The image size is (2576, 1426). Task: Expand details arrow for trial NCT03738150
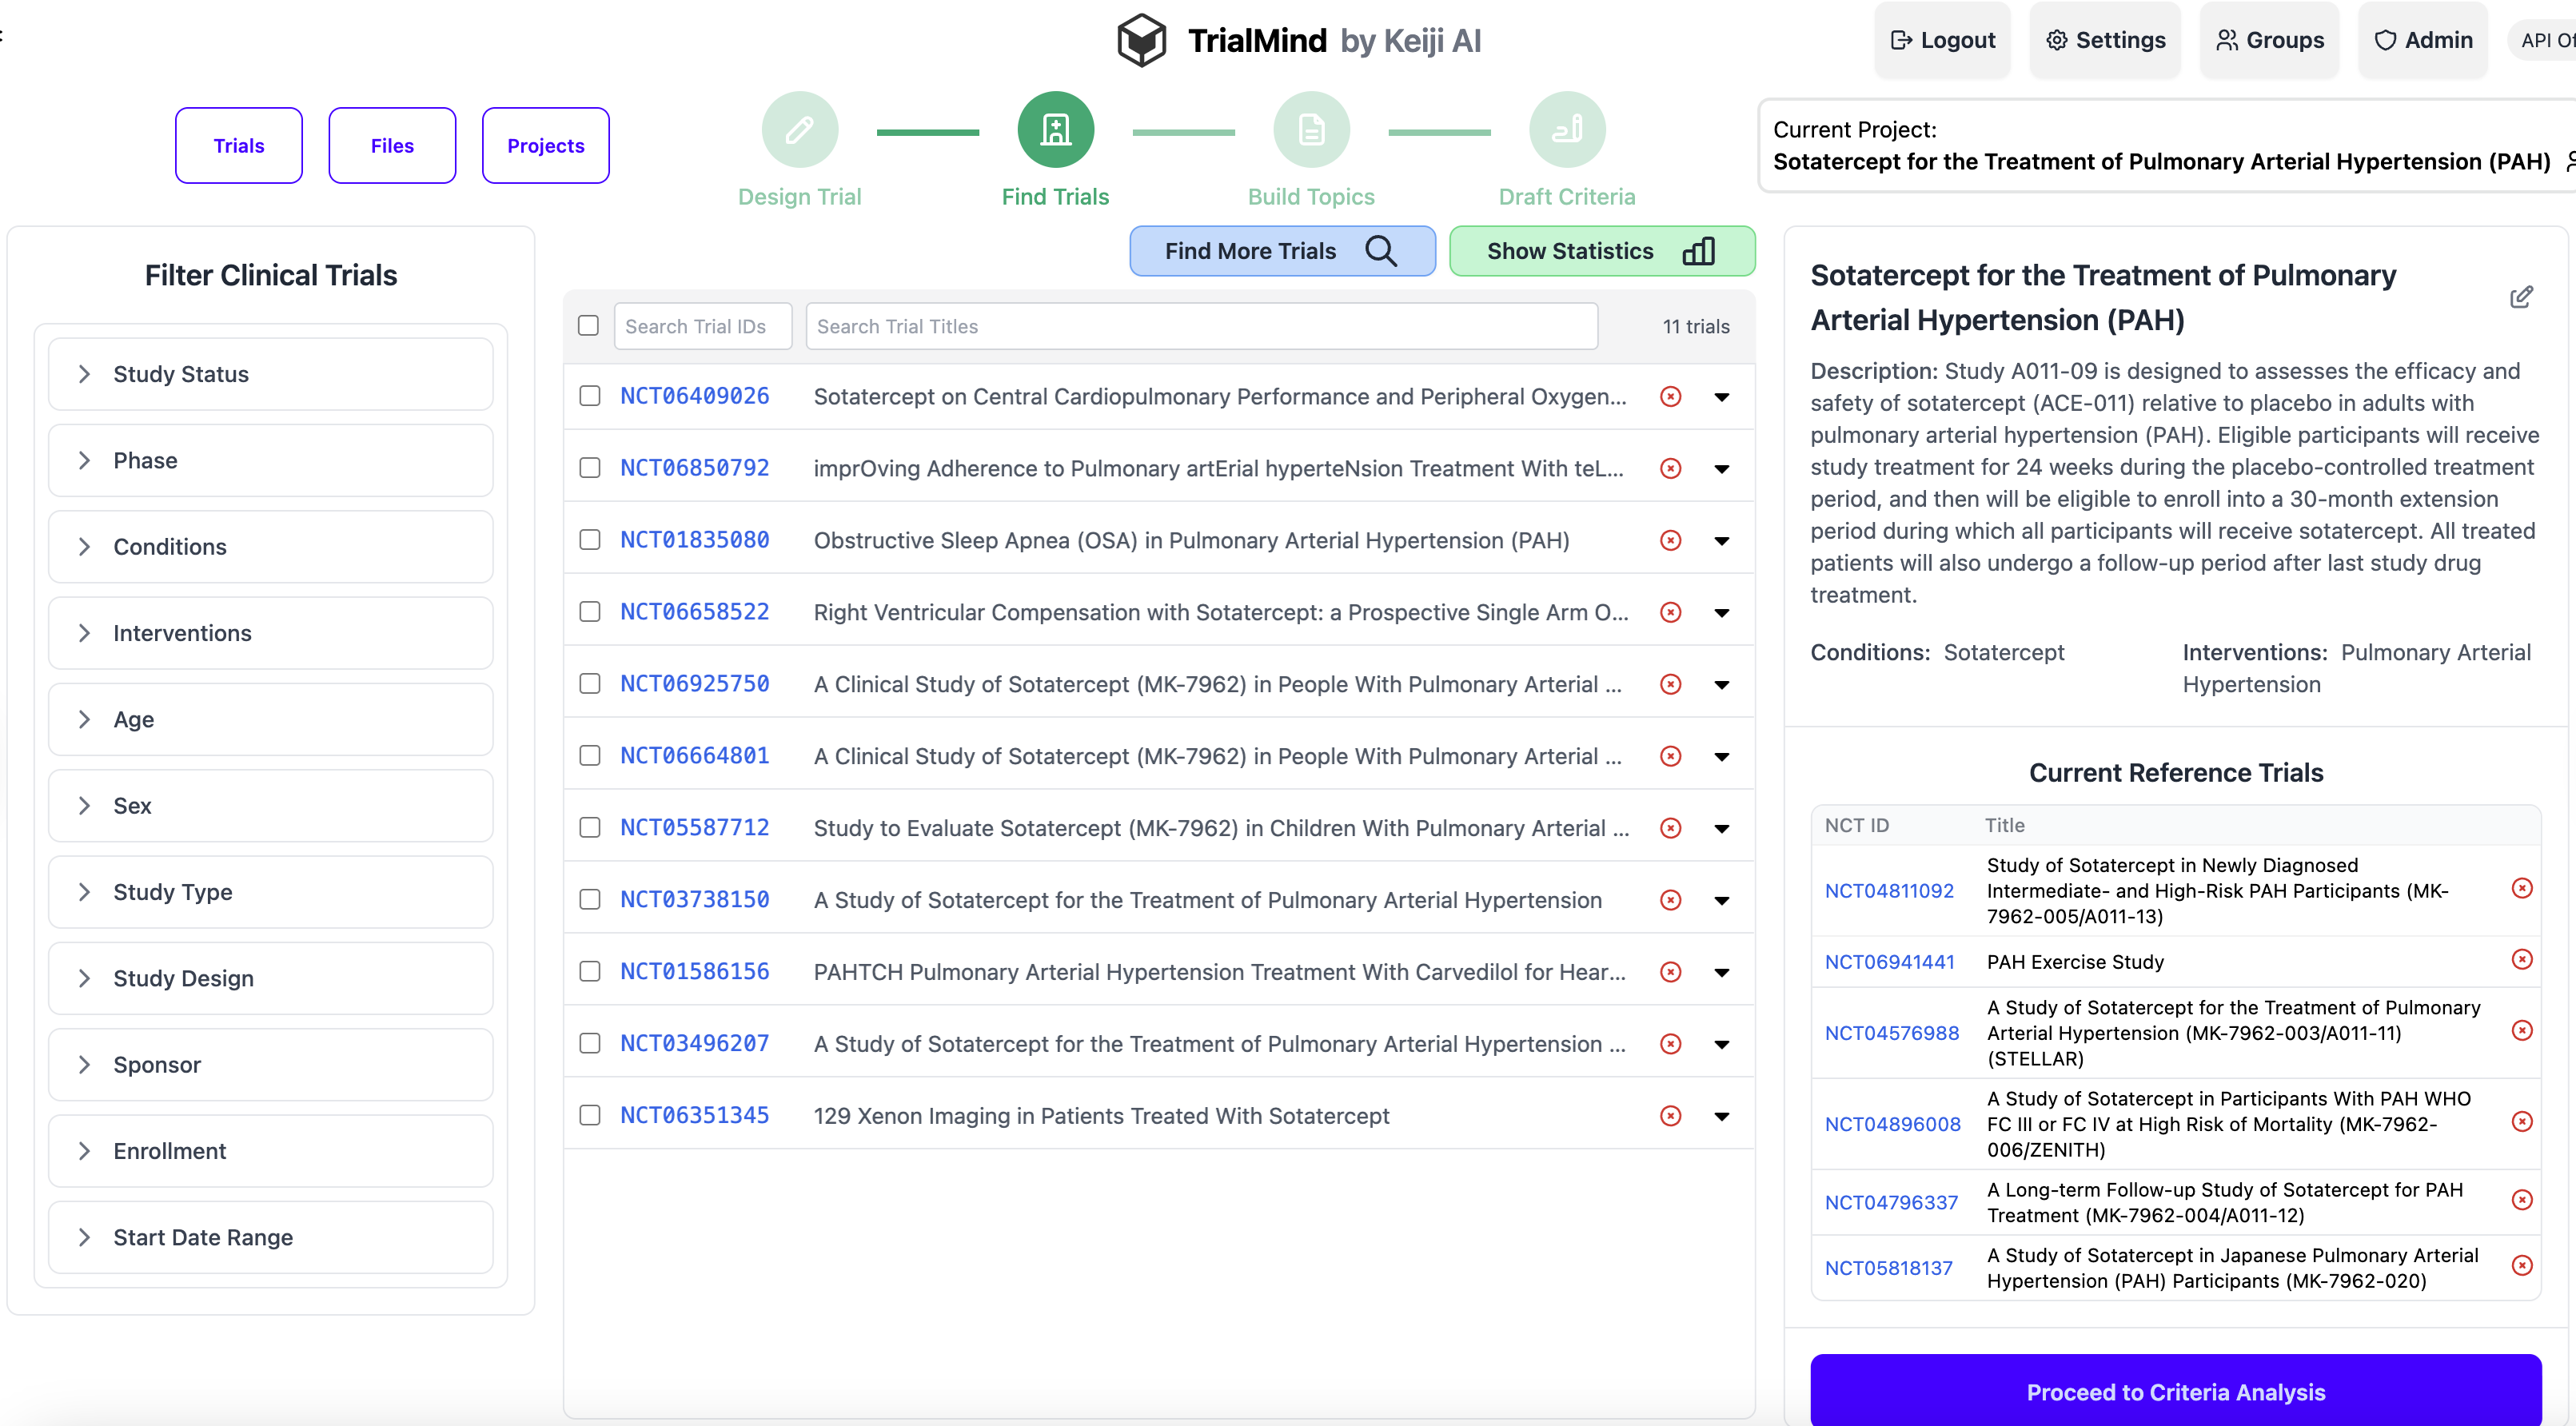[1721, 900]
